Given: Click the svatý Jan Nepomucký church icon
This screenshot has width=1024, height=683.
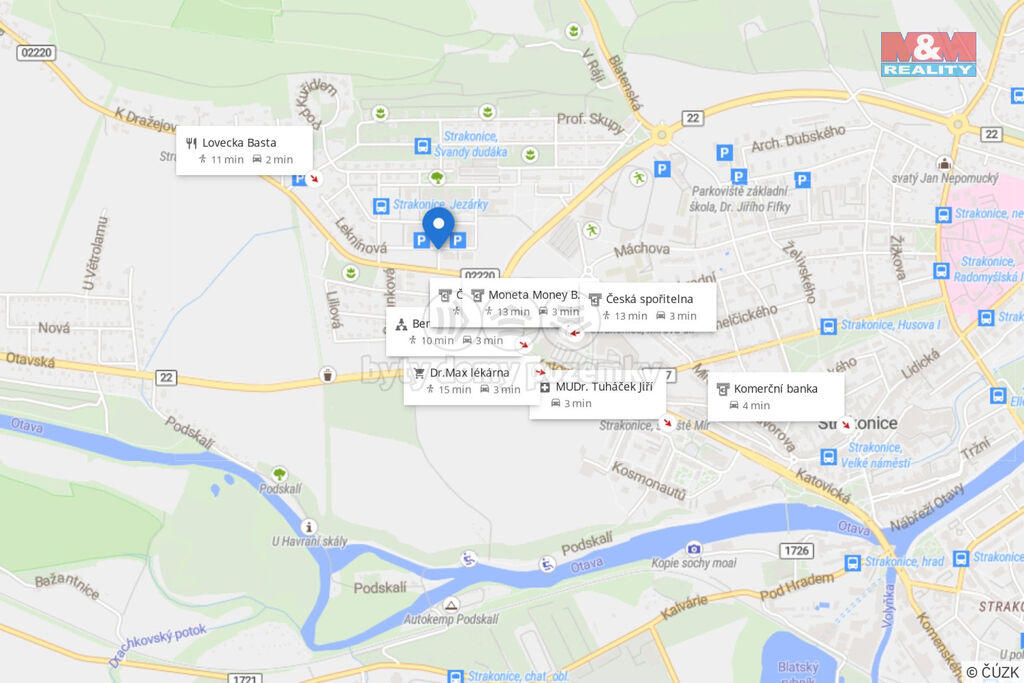Looking at the screenshot, I should [944, 163].
